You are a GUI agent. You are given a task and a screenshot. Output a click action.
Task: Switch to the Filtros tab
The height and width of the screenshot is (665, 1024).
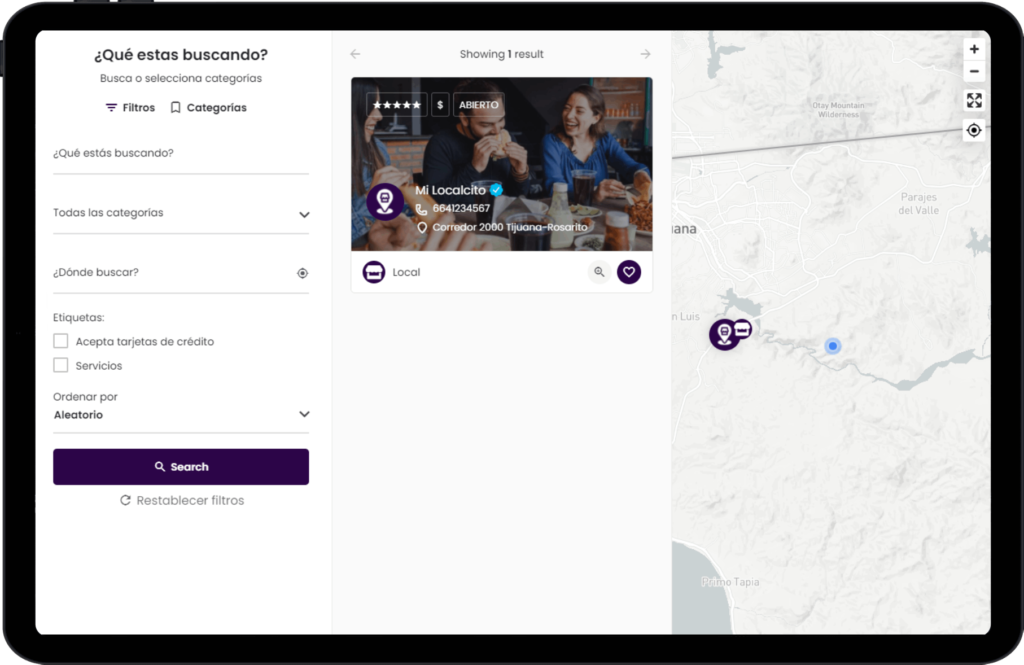[130, 108]
